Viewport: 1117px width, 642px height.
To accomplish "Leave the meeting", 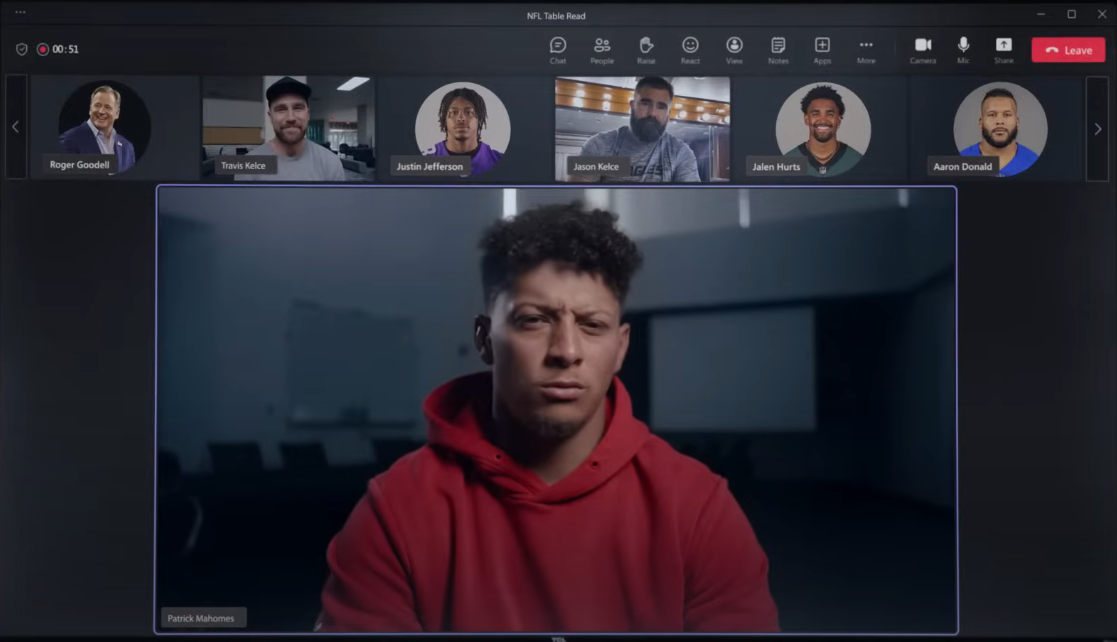I will pyautogui.click(x=1068, y=50).
